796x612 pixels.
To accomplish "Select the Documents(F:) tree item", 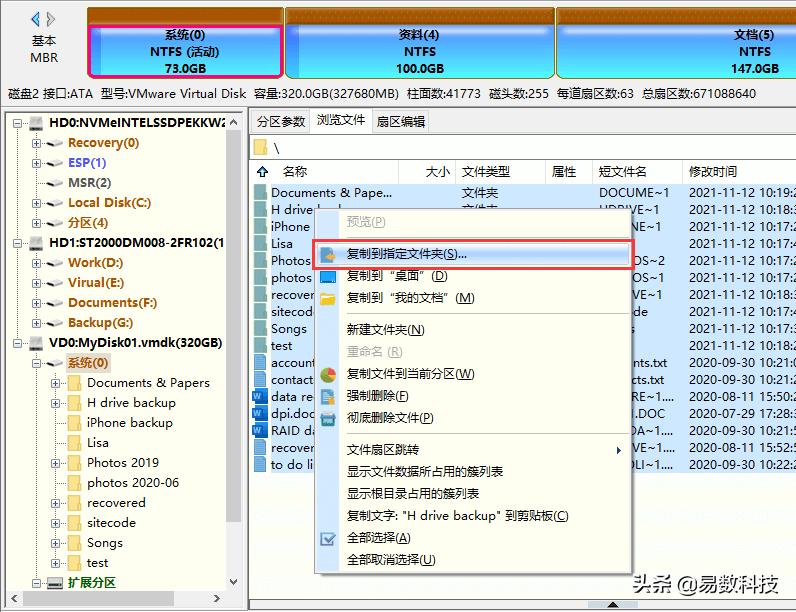I will point(112,303).
